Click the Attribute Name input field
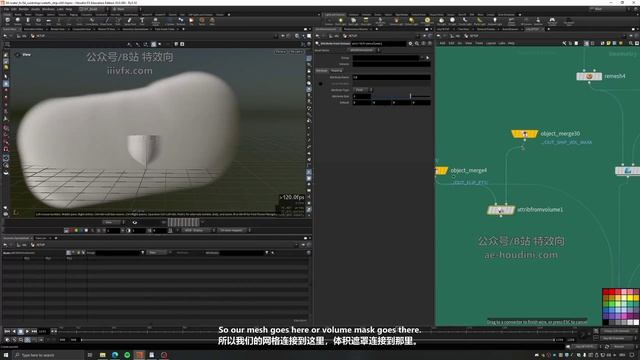Viewport: 640px width, 360px height. click(391, 77)
